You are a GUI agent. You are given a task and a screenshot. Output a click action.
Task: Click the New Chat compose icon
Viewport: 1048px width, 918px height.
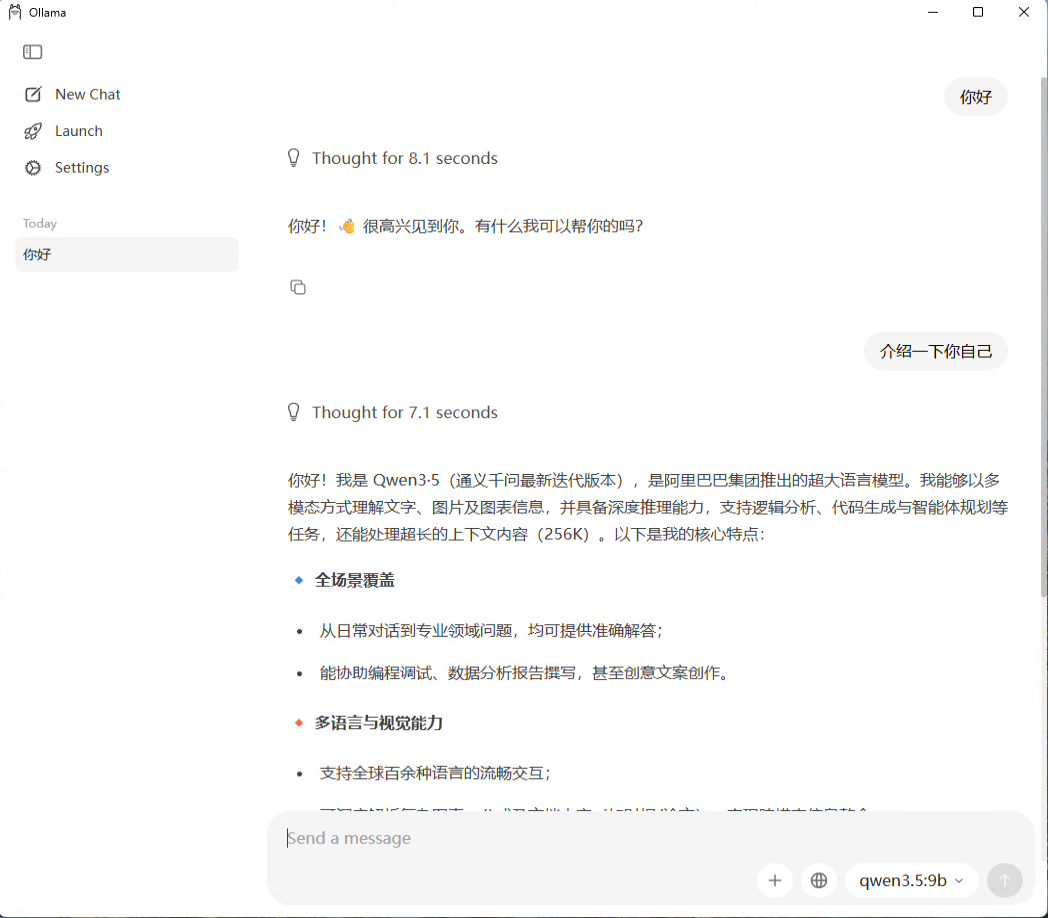coord(33,94)
